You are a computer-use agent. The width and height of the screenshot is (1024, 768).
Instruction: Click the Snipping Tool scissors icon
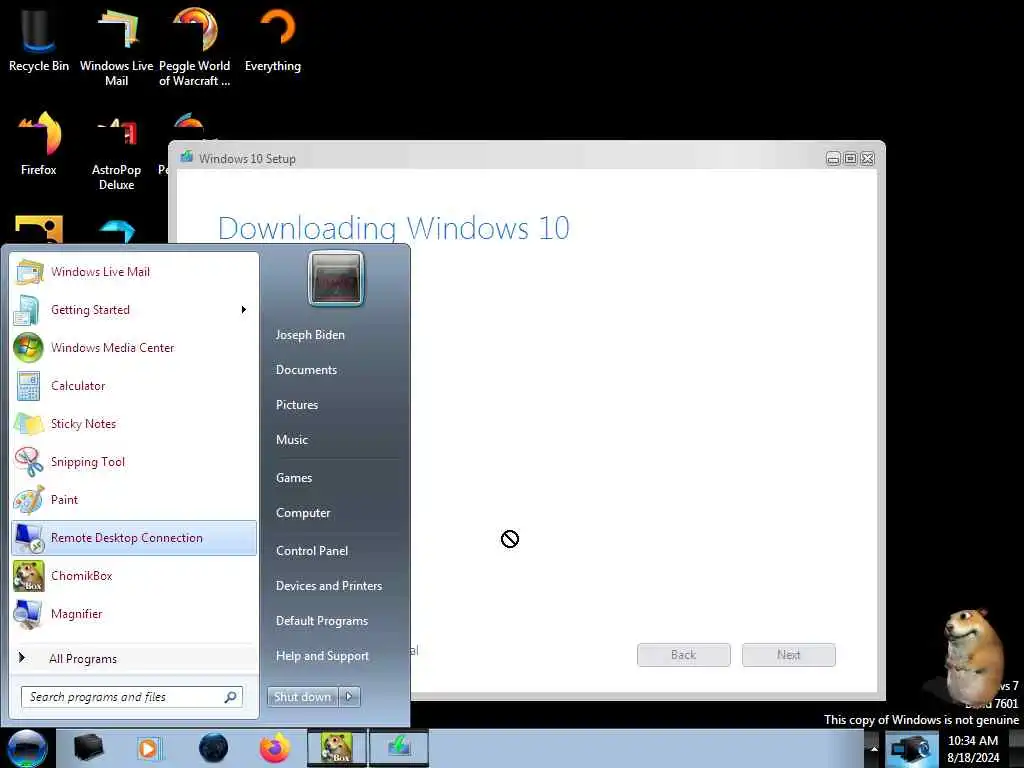(x=29, y=461)
